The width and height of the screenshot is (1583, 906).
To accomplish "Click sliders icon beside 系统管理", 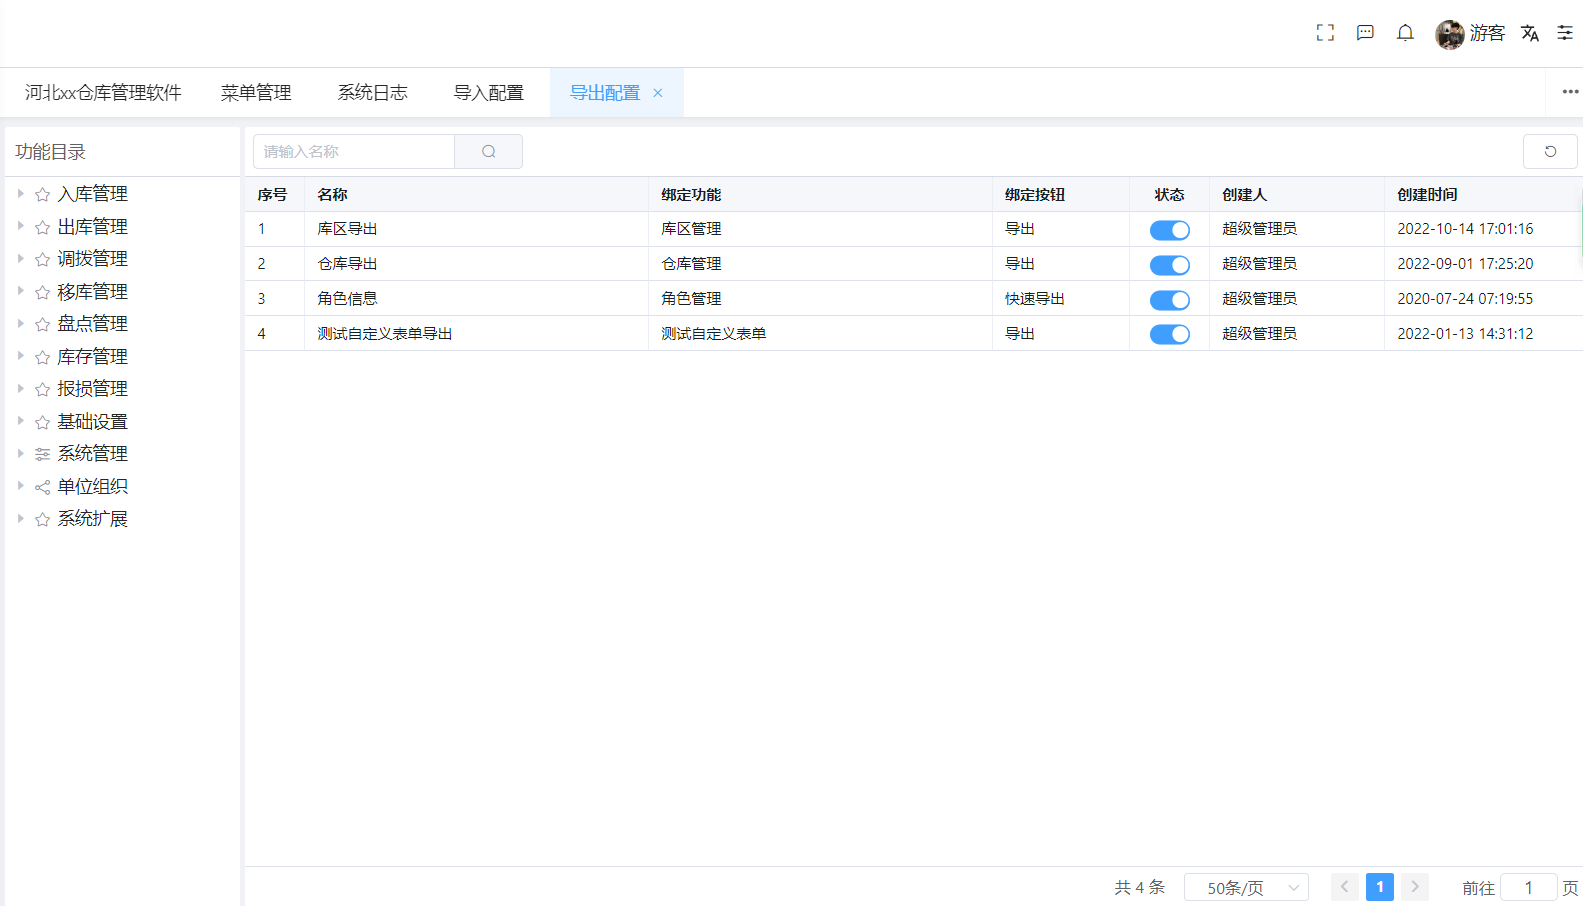I will (x=42, y=454).
